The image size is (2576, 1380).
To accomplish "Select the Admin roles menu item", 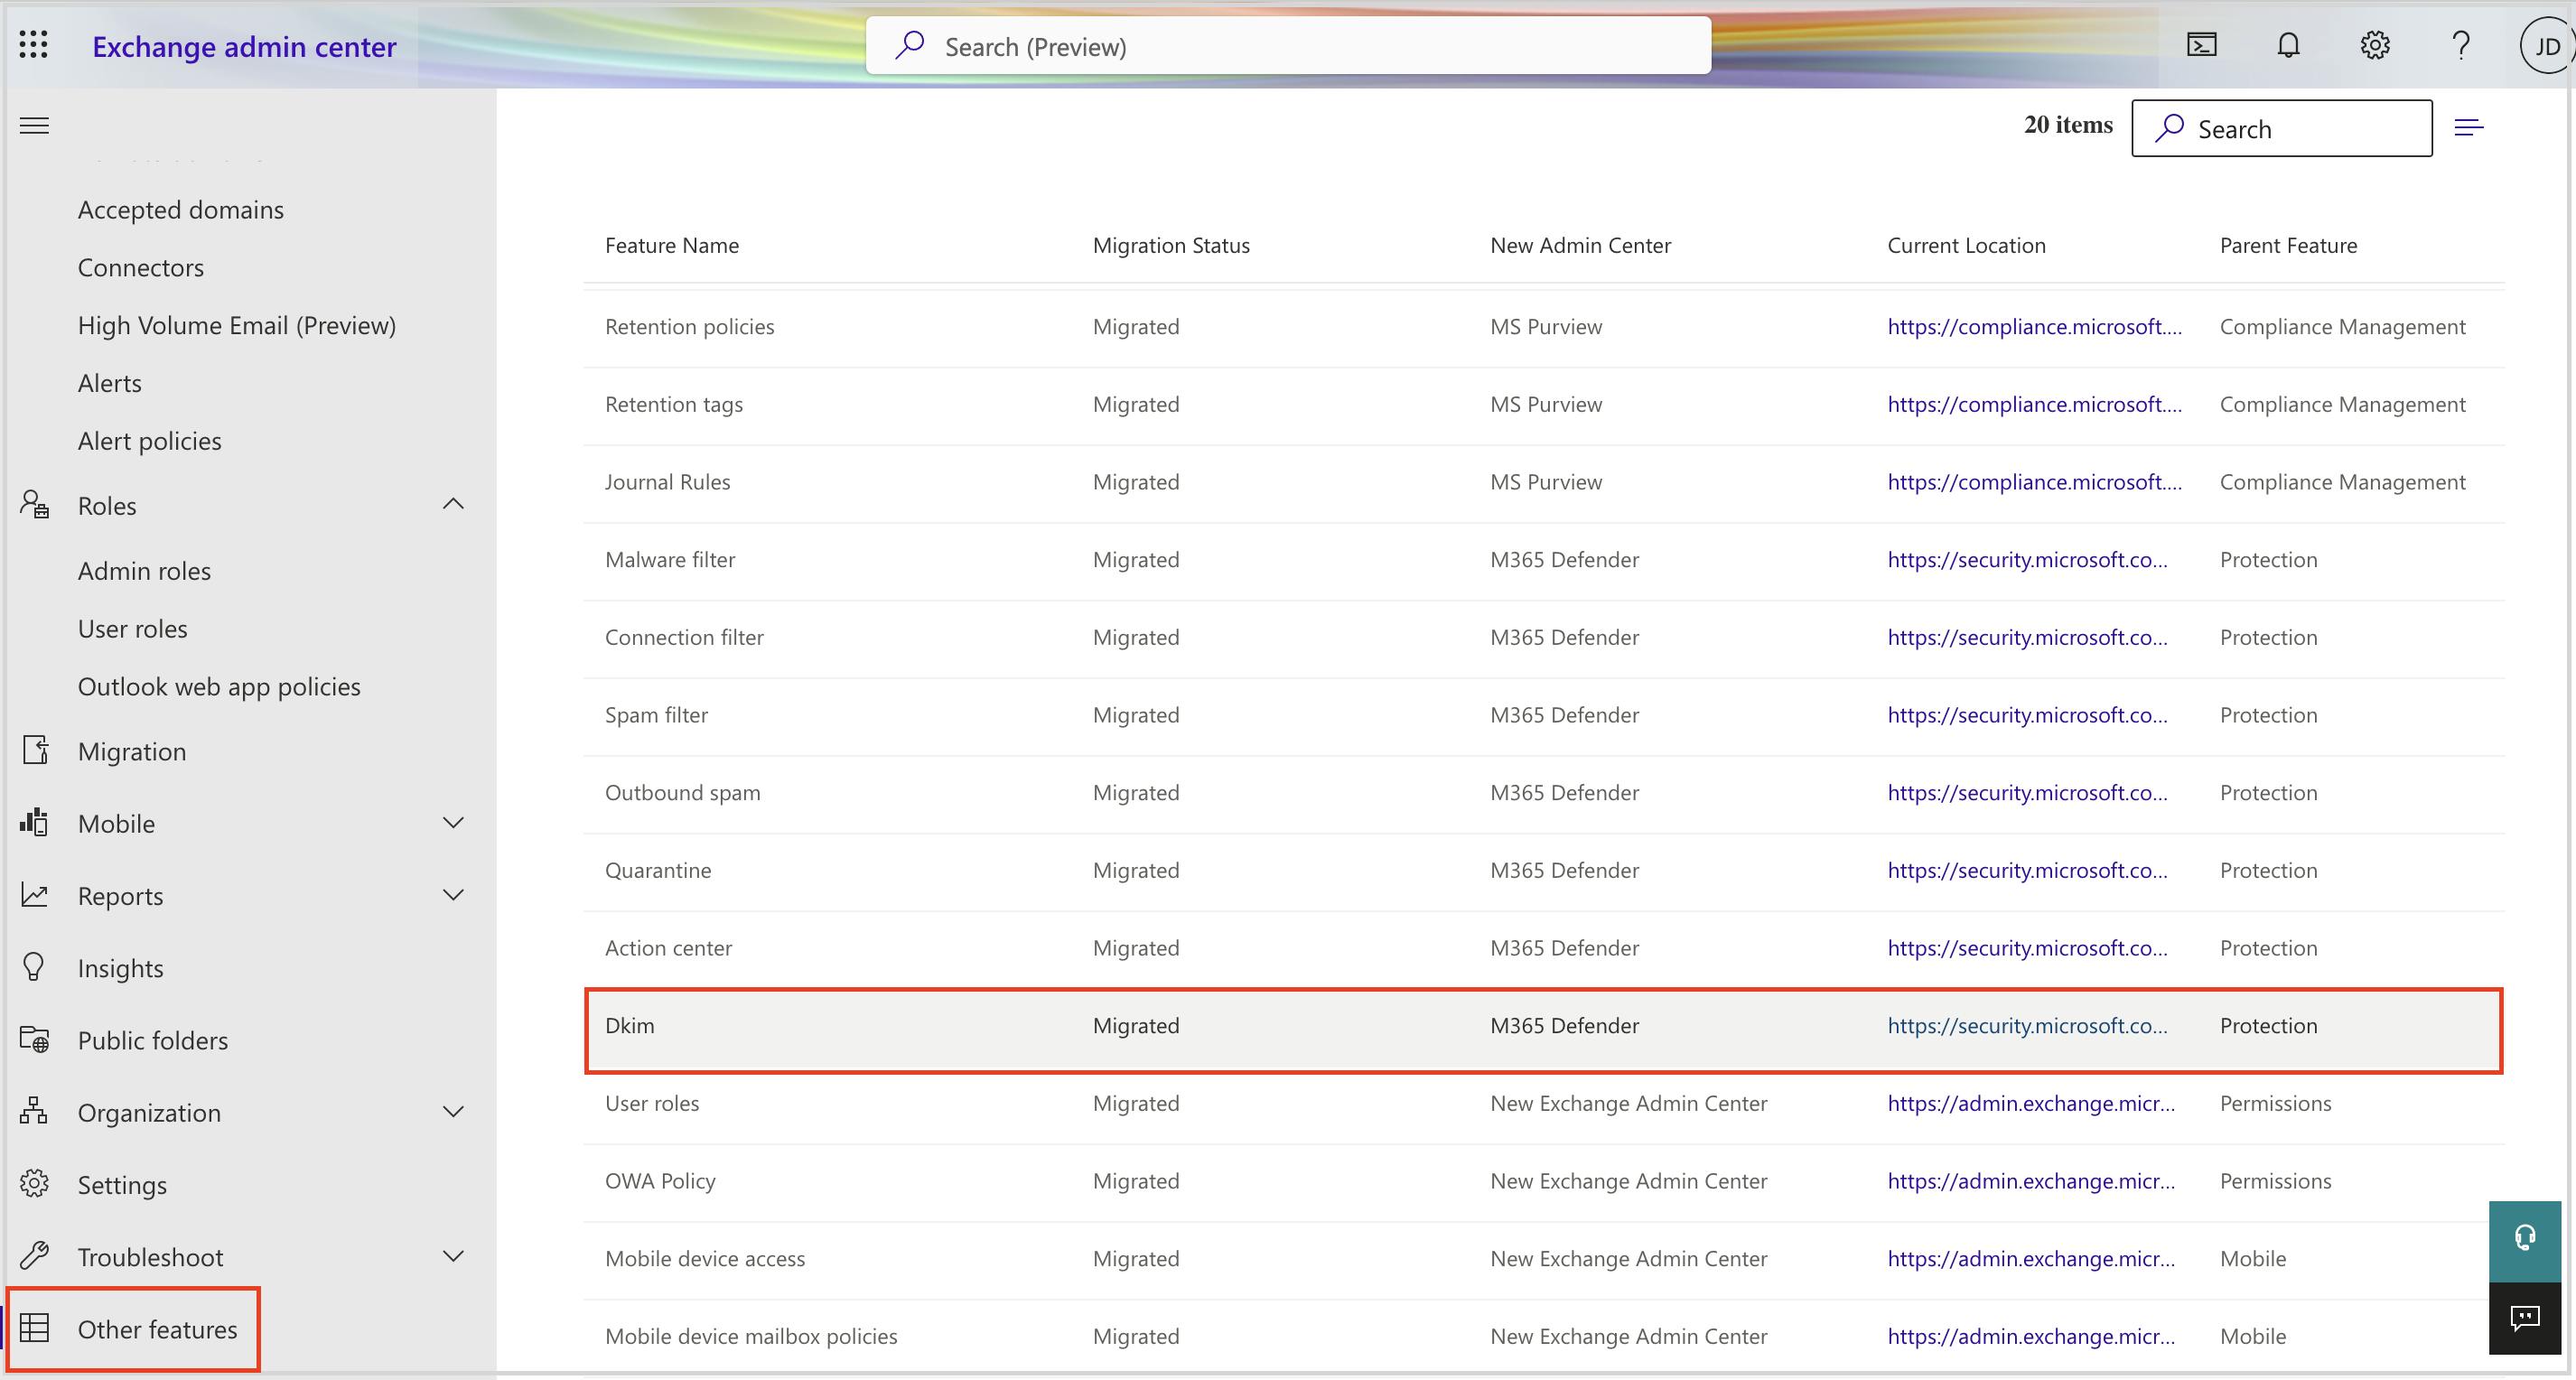I will pos(145,569).
